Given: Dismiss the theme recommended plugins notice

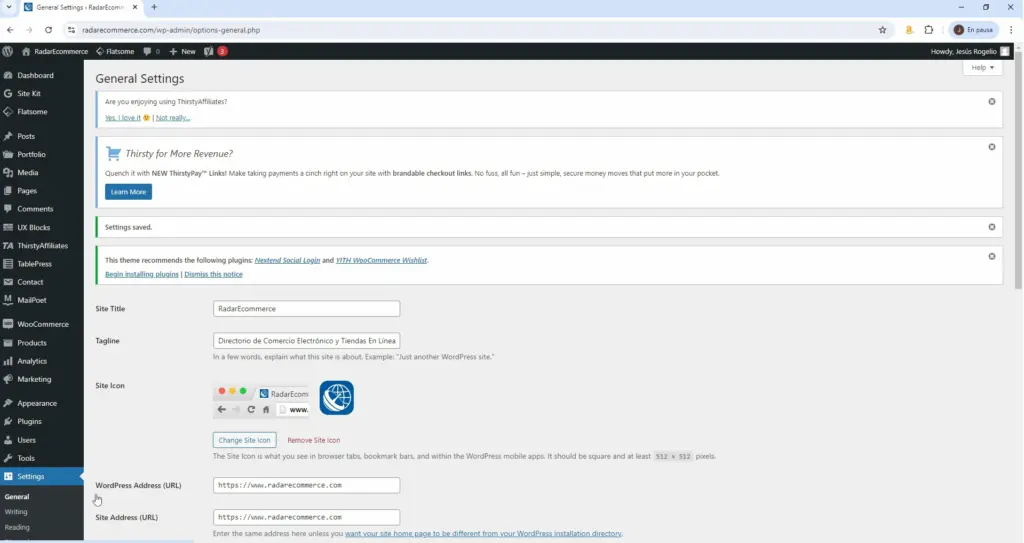Looking at the screenshot, I should 991,256.
